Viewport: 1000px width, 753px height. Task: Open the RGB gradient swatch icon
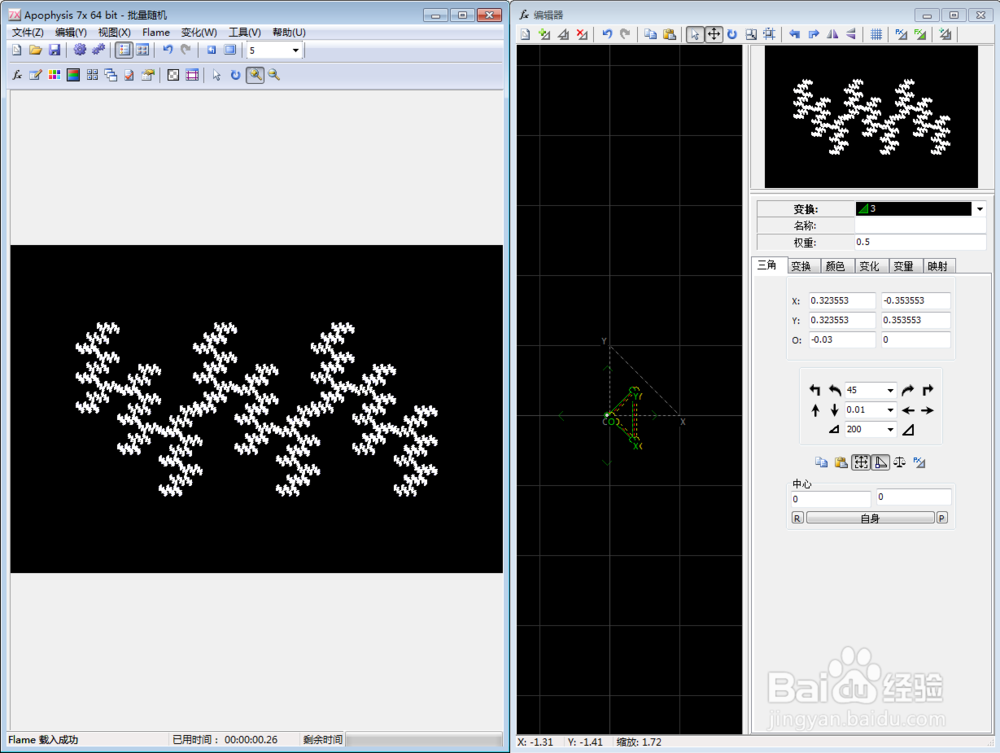coord(73,75)
